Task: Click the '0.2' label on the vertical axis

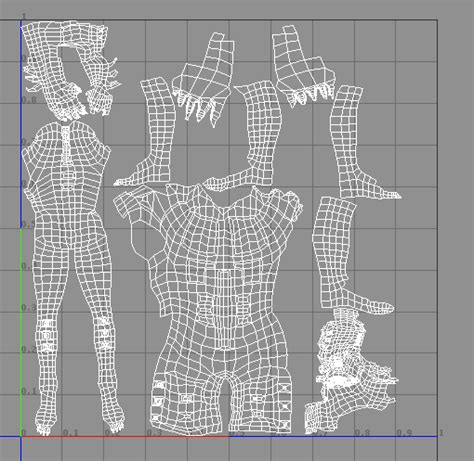Action: pyautogui.click(x=29, y=349)
